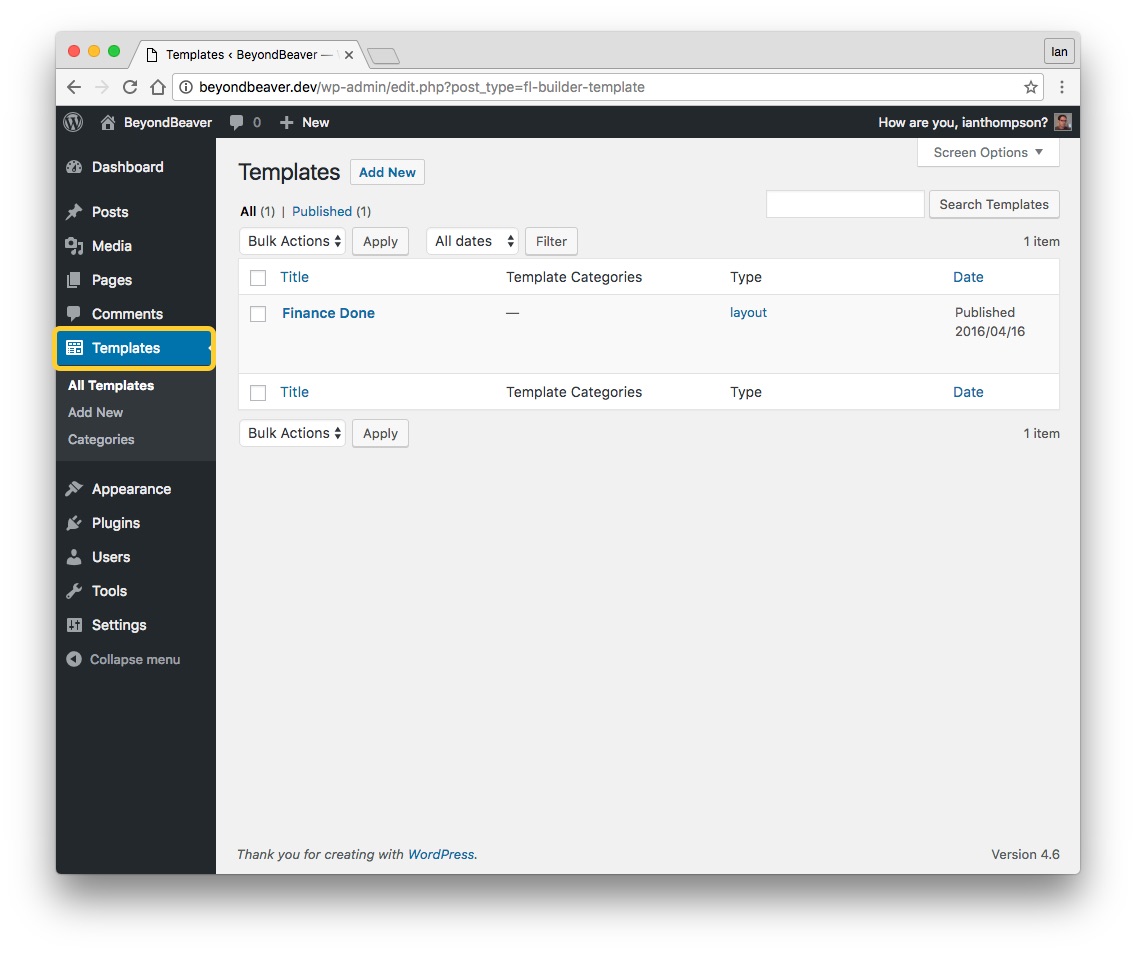Open the comments bubble icon in admin bar
1136x954 pixels.
click(x=236, y=122)
